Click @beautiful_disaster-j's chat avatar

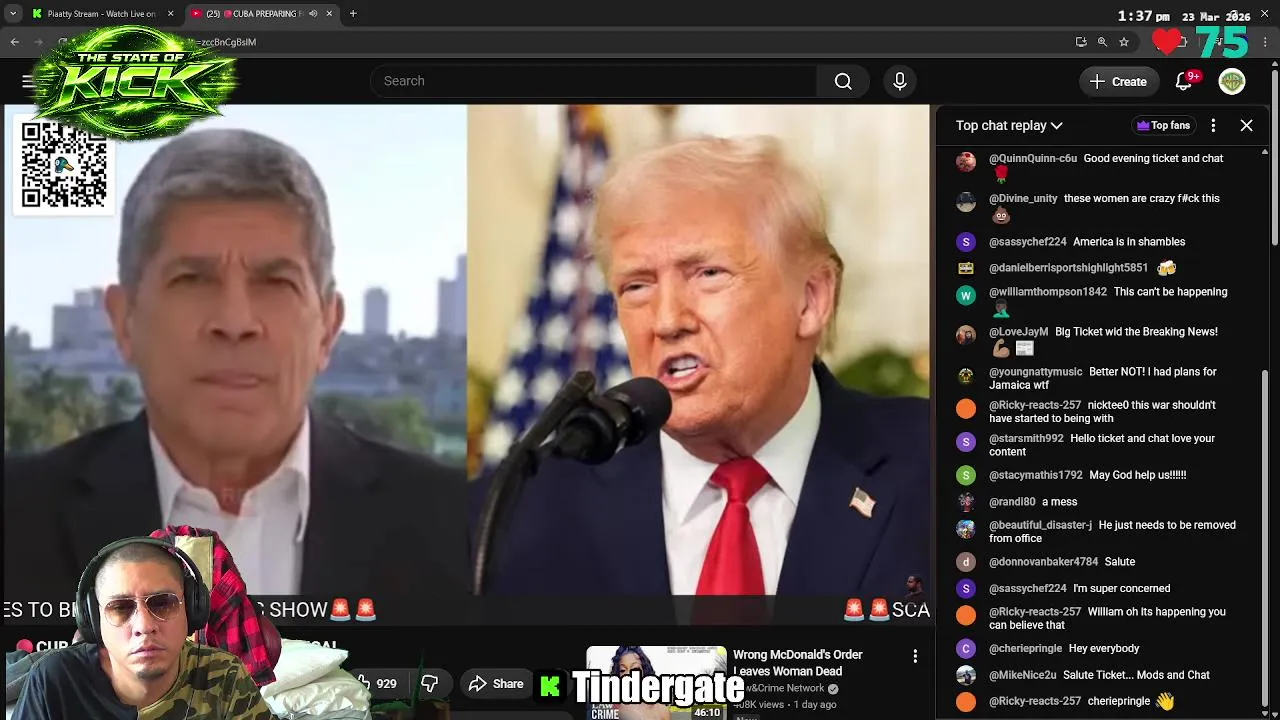tap(966, 528)
